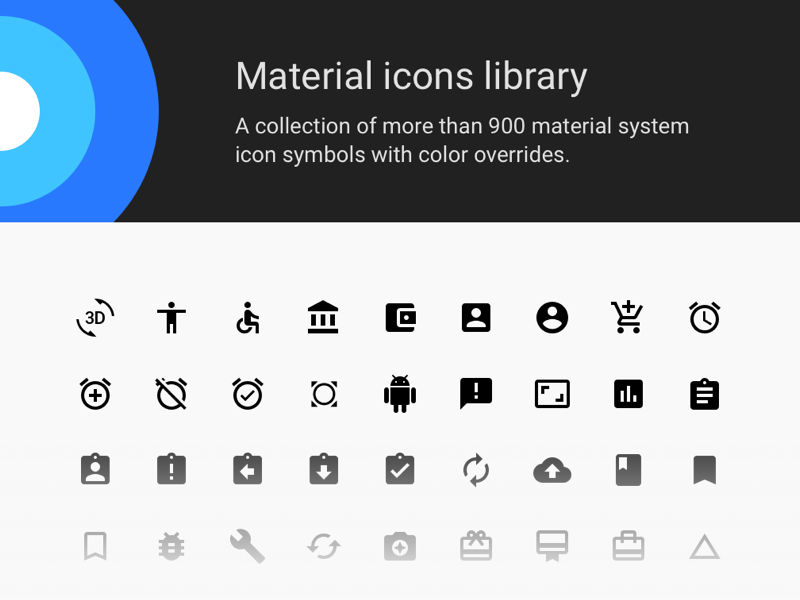
Task: Select the alarm off icon
Action: (171, 393)
